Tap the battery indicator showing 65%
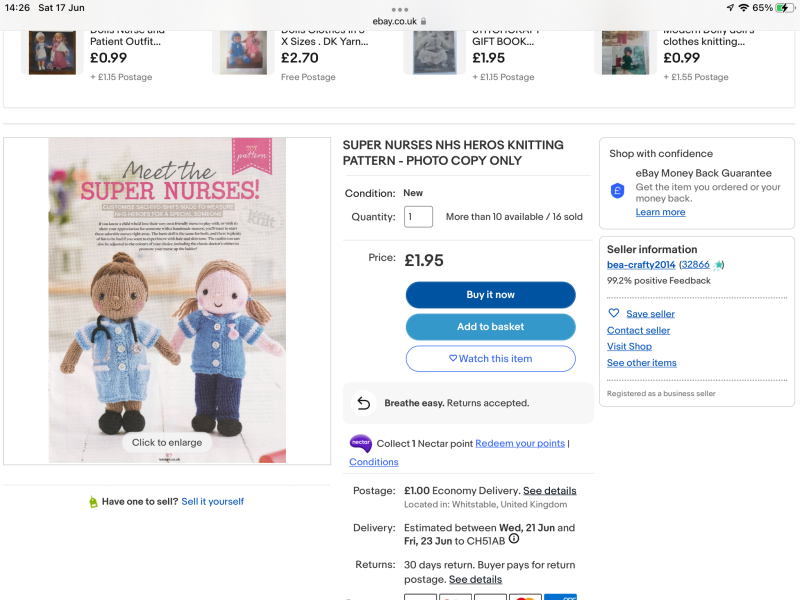800x600 pixels. click(x=779, y=6)
